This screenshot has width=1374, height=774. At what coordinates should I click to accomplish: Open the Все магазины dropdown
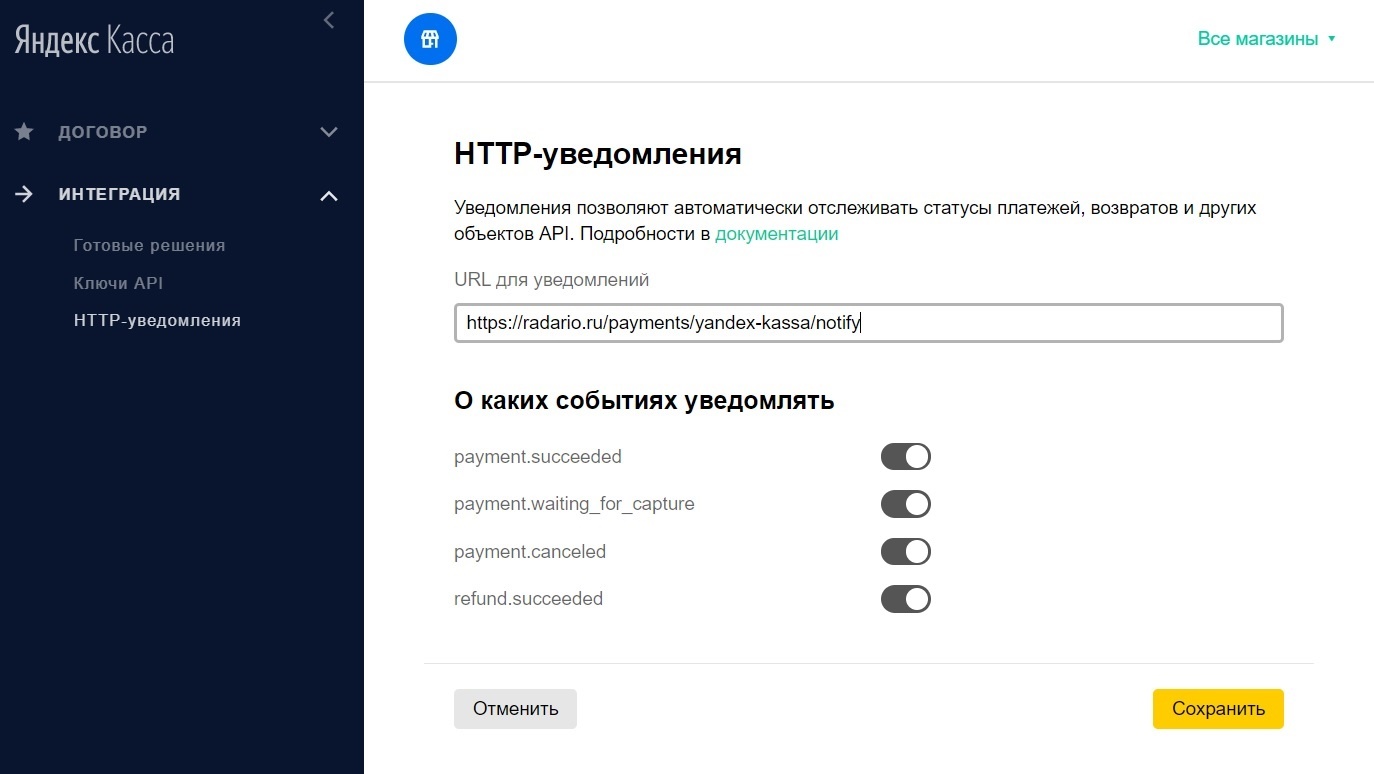[1267, 39]
